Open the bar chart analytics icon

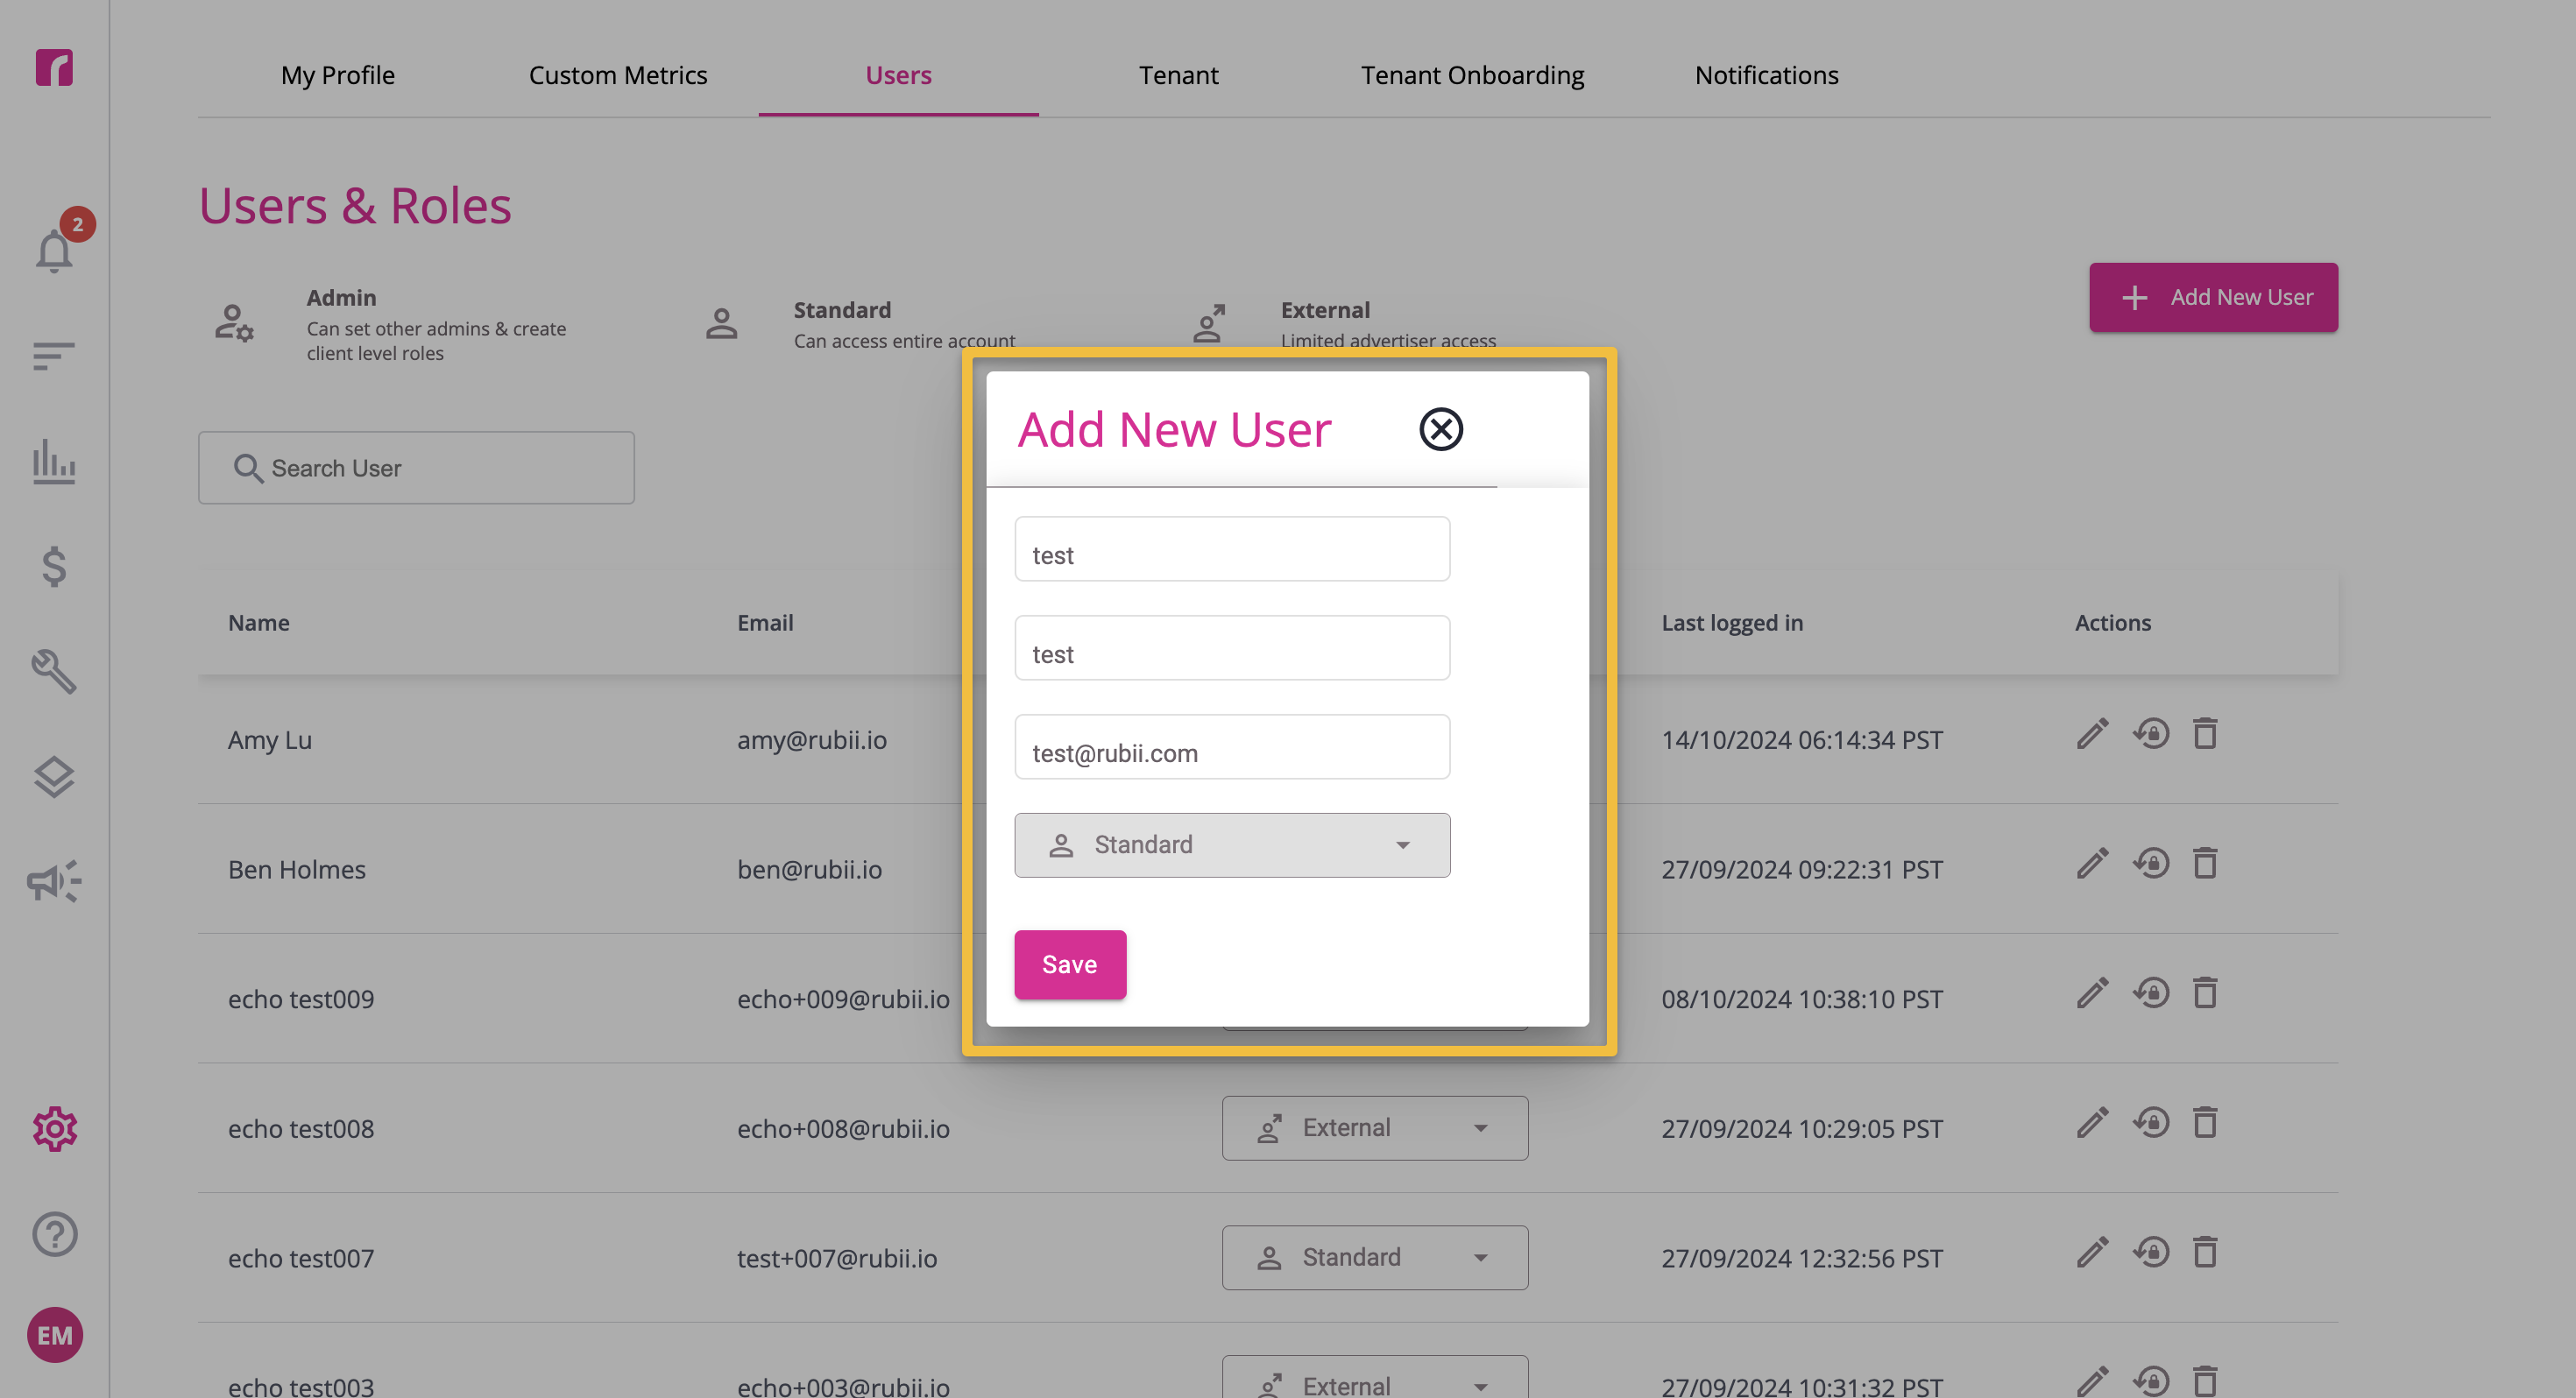click(x=54, y=461)
